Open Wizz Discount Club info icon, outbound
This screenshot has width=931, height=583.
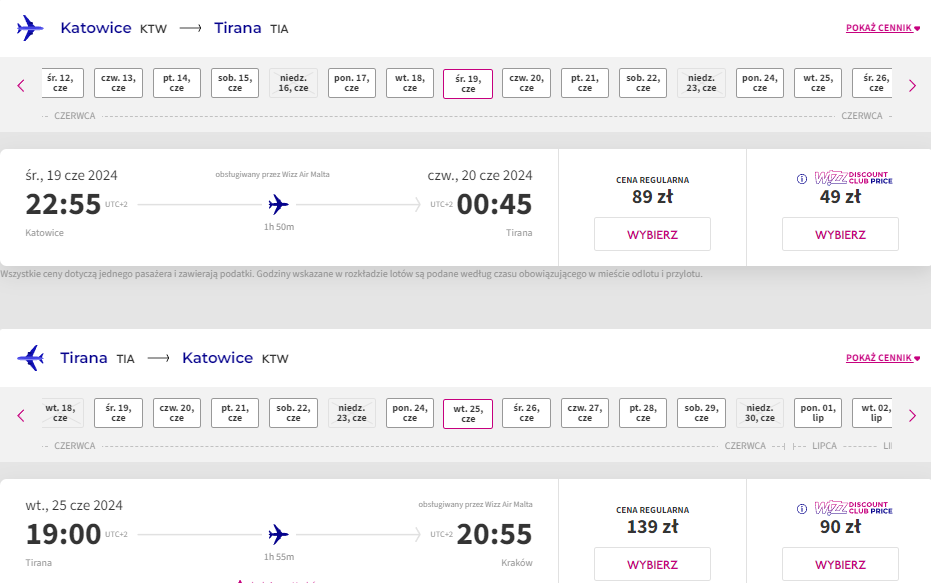tap(802, 179)
